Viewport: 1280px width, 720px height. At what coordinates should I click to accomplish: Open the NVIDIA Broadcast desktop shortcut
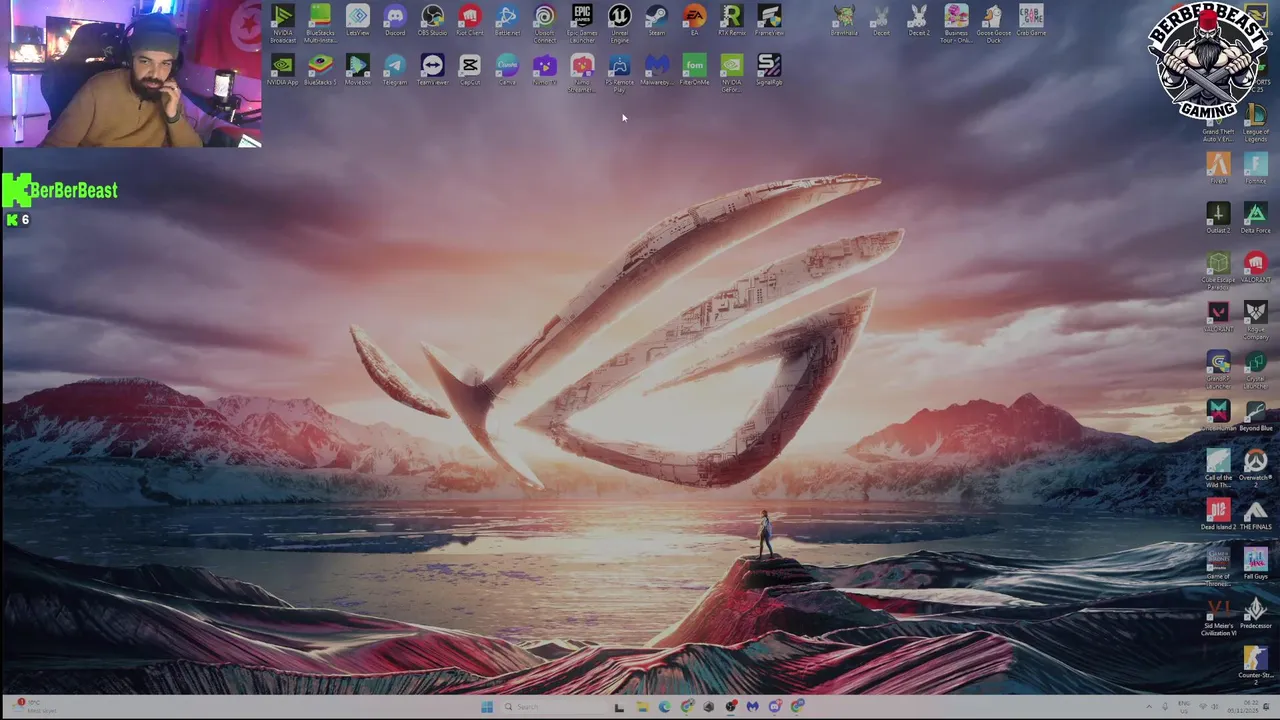[x=283, y=23]
